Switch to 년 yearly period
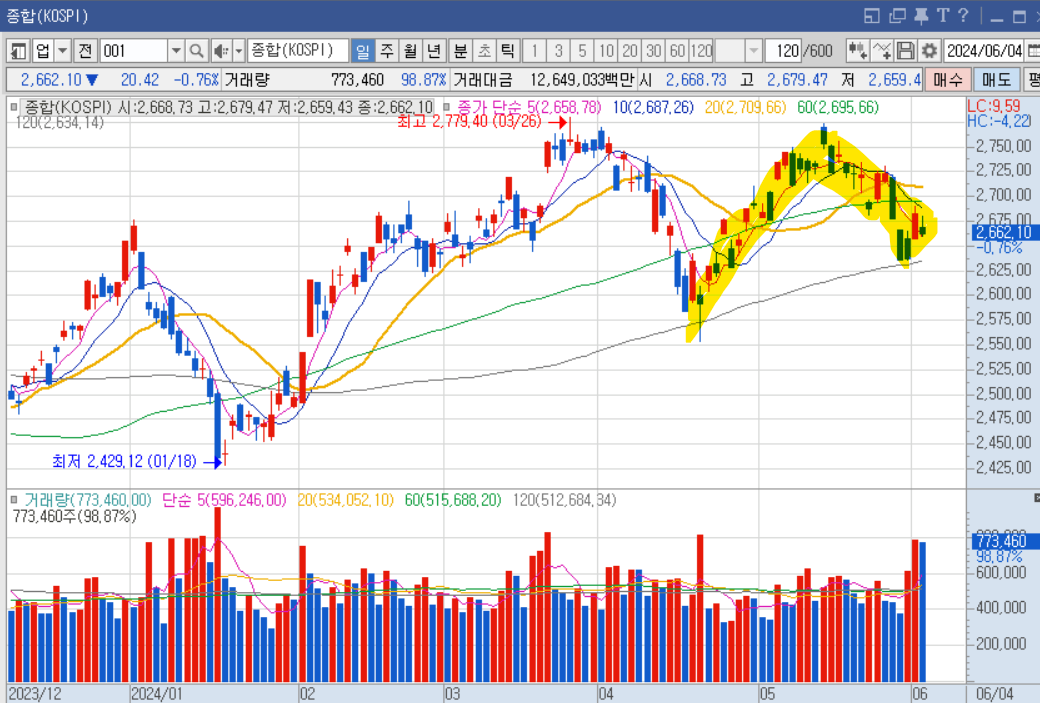Viewport: 1040px width, 703px height. (434, 50)
